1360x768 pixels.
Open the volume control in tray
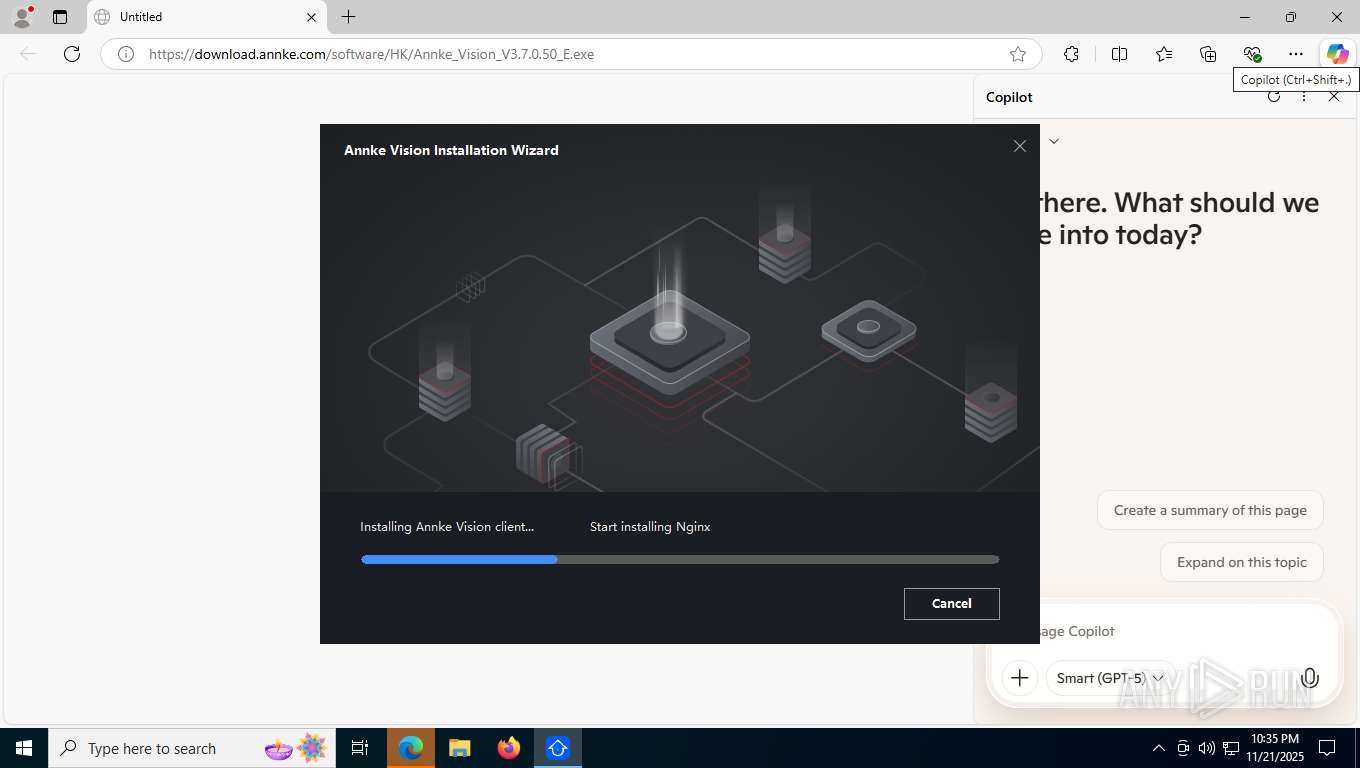1207,748
